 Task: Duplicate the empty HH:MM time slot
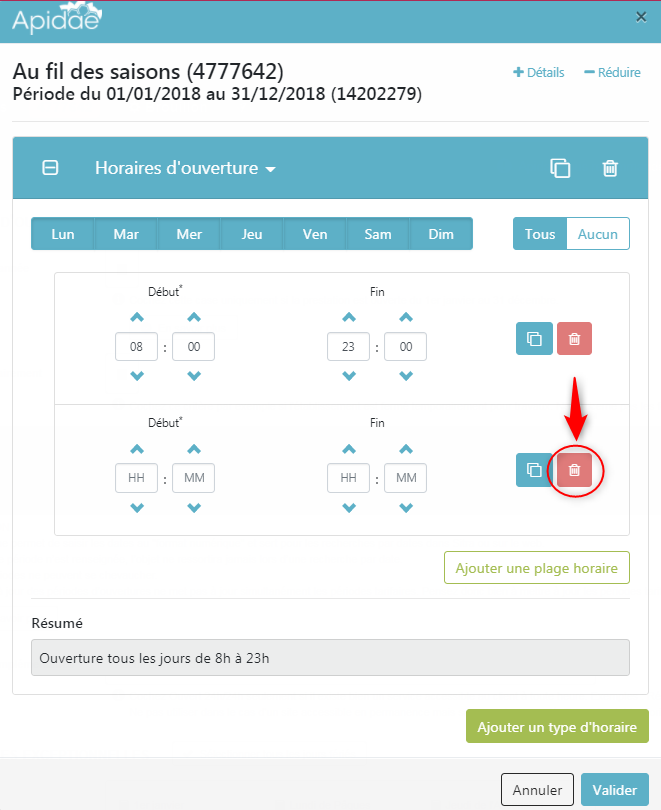[x=534, y=470]
